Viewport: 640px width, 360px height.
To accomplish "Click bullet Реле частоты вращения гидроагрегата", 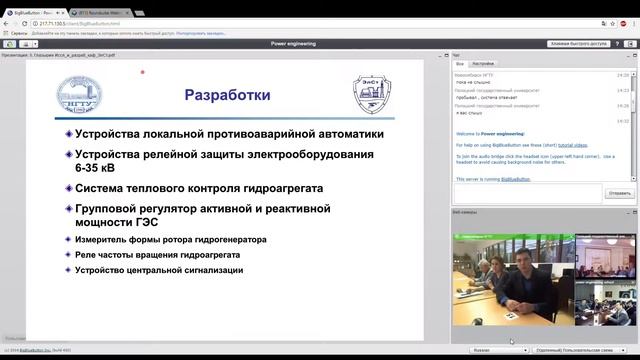I will (x=158, y=255).
